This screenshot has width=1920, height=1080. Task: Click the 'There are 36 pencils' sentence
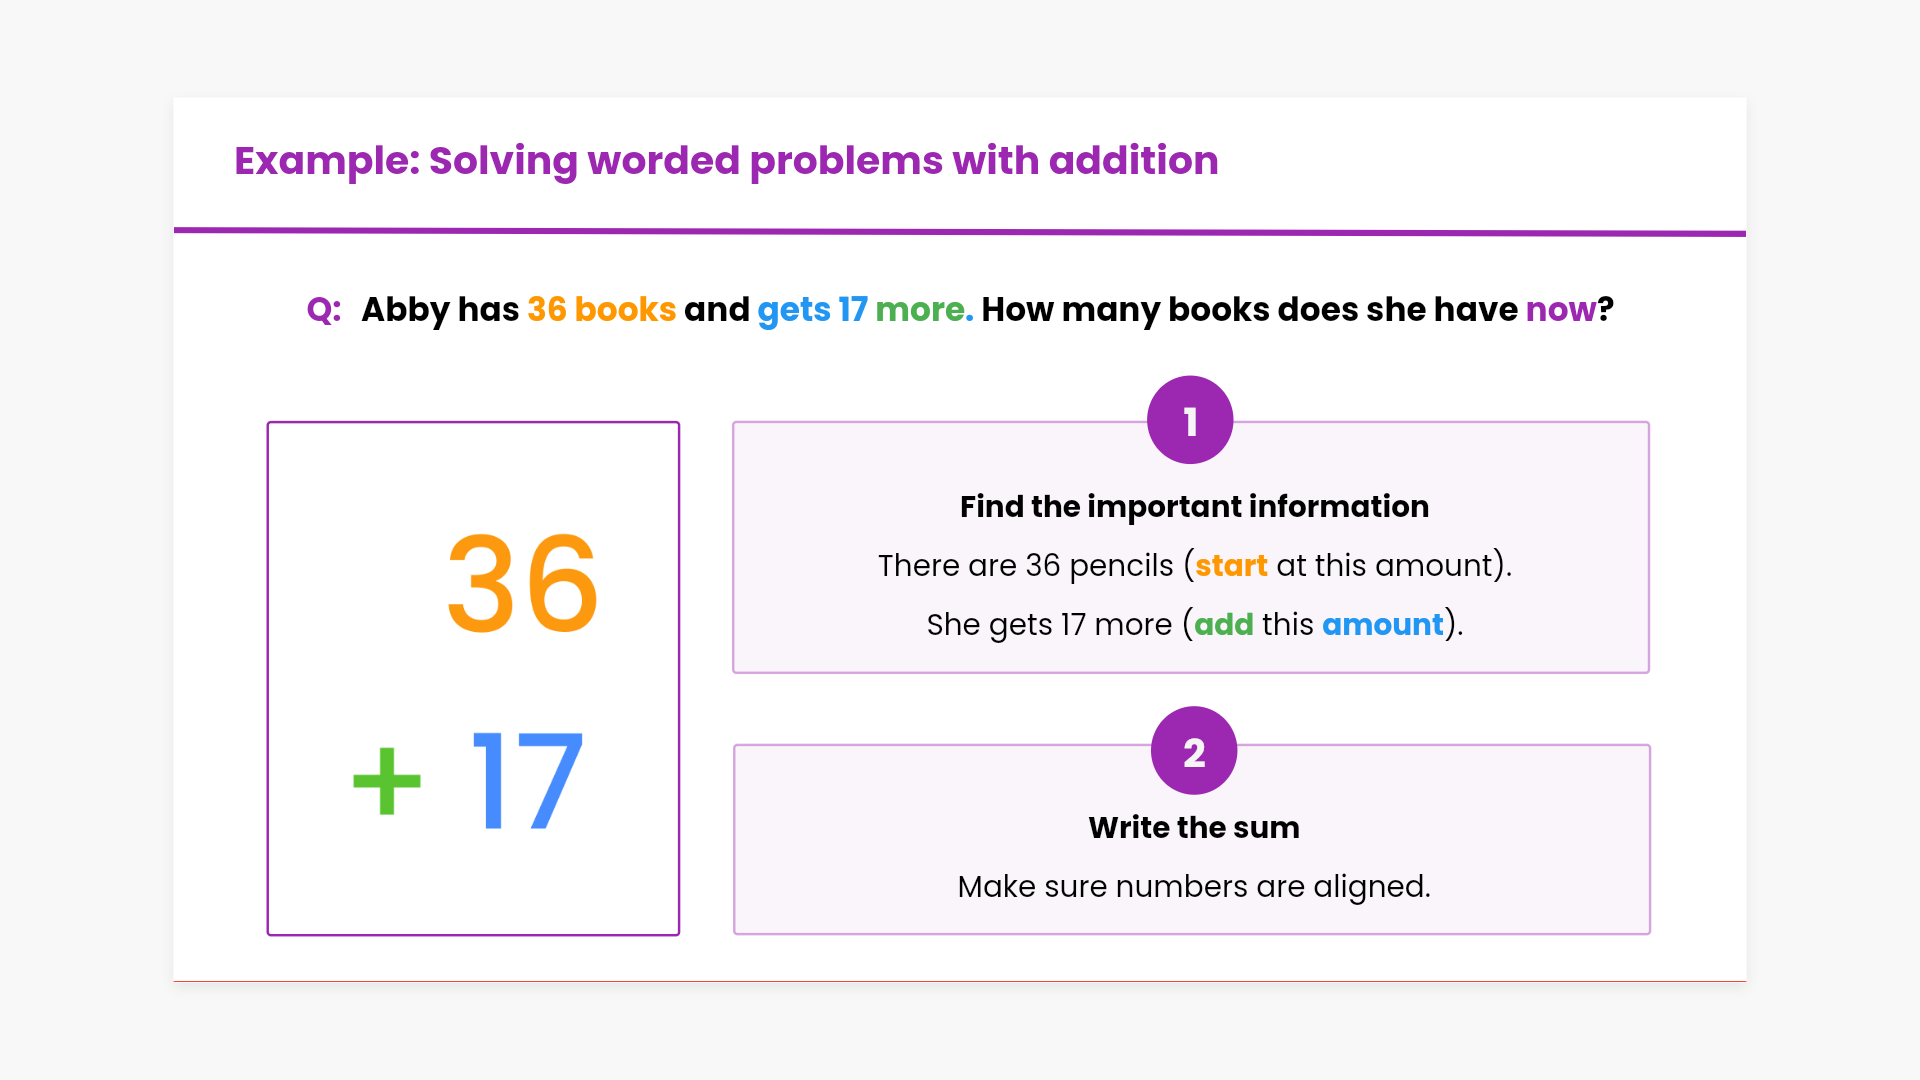tap(1025, 566)
